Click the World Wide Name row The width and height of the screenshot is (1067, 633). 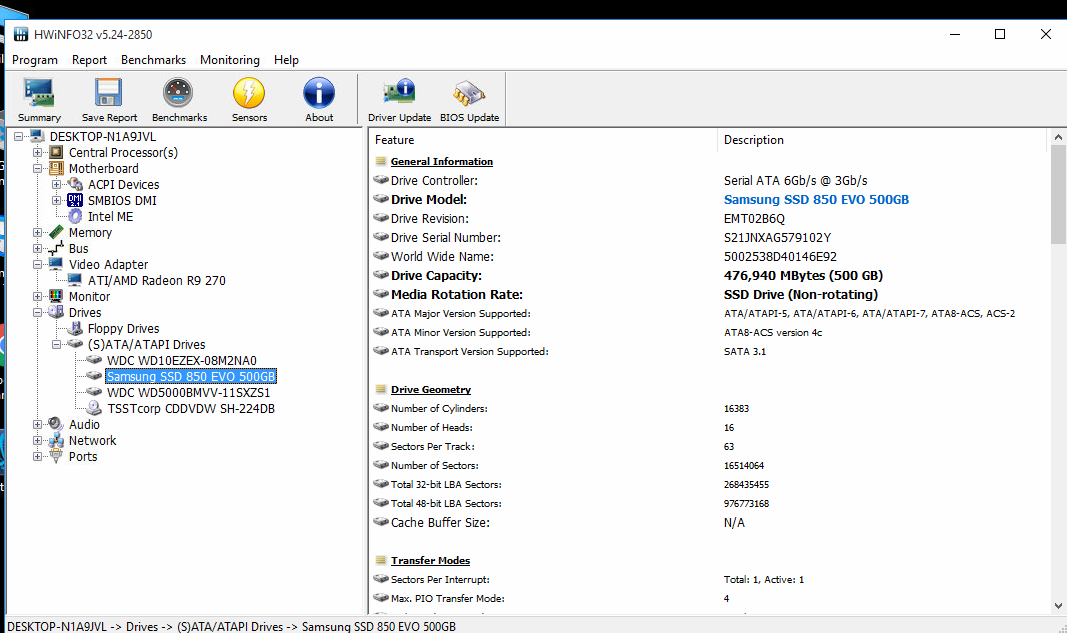(708, 257)
